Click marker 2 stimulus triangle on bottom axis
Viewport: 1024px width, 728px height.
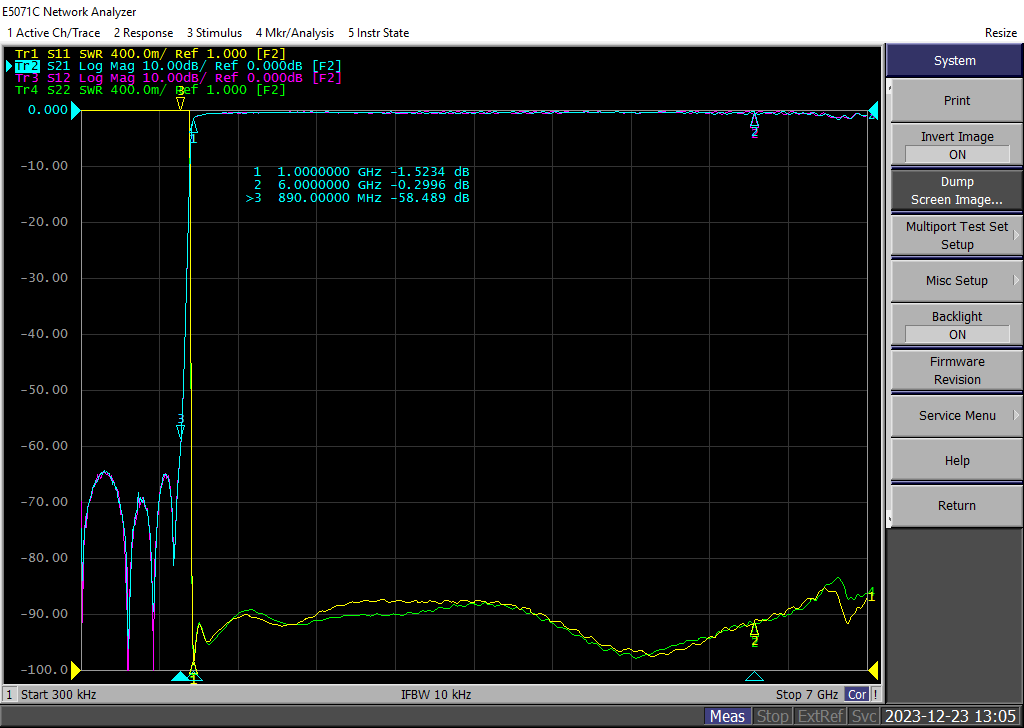(755, 676)
